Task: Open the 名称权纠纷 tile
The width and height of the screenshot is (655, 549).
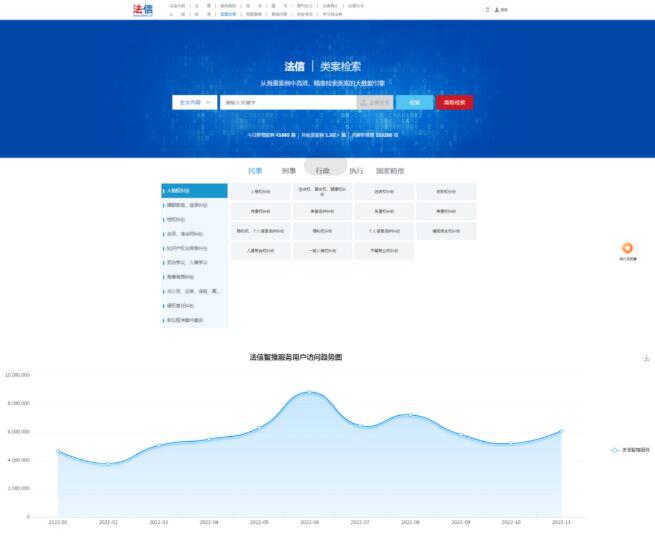Action: click(x=446, y=191)
